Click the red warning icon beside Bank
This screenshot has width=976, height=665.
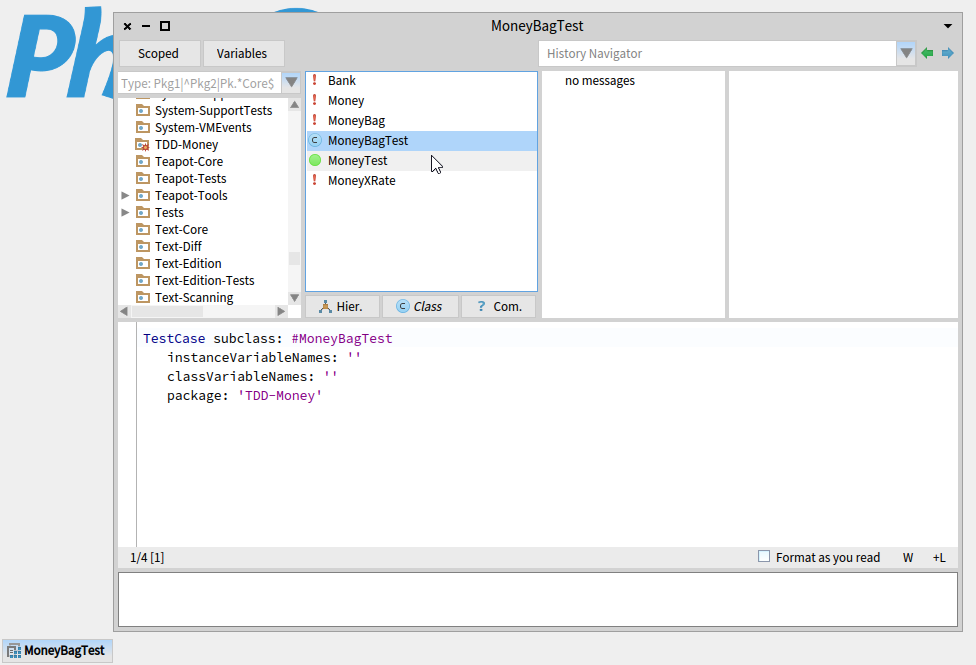(315, 80)
